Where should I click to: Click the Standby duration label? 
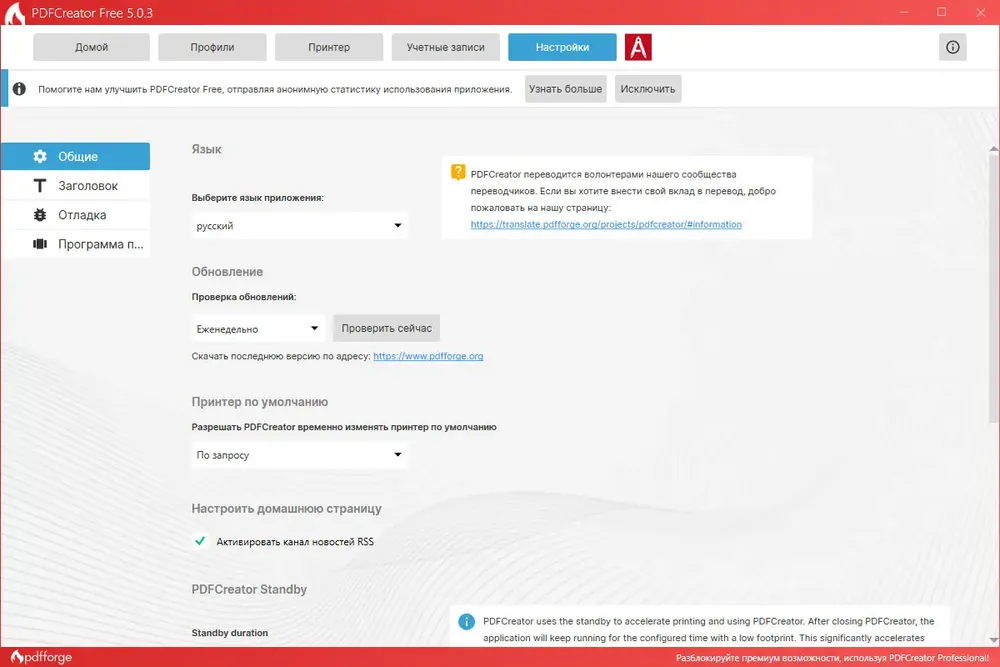click(x=230, y=633)
